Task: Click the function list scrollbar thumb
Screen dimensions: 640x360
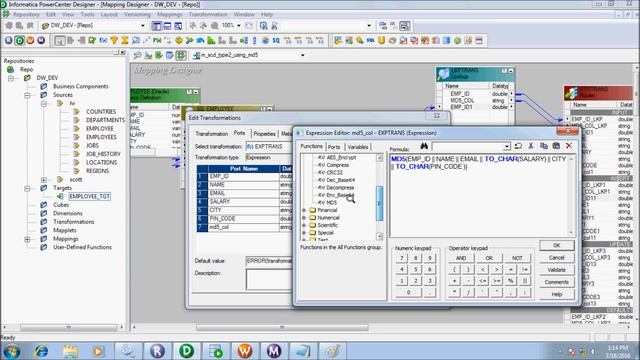Action: click(x=379, y=203)
